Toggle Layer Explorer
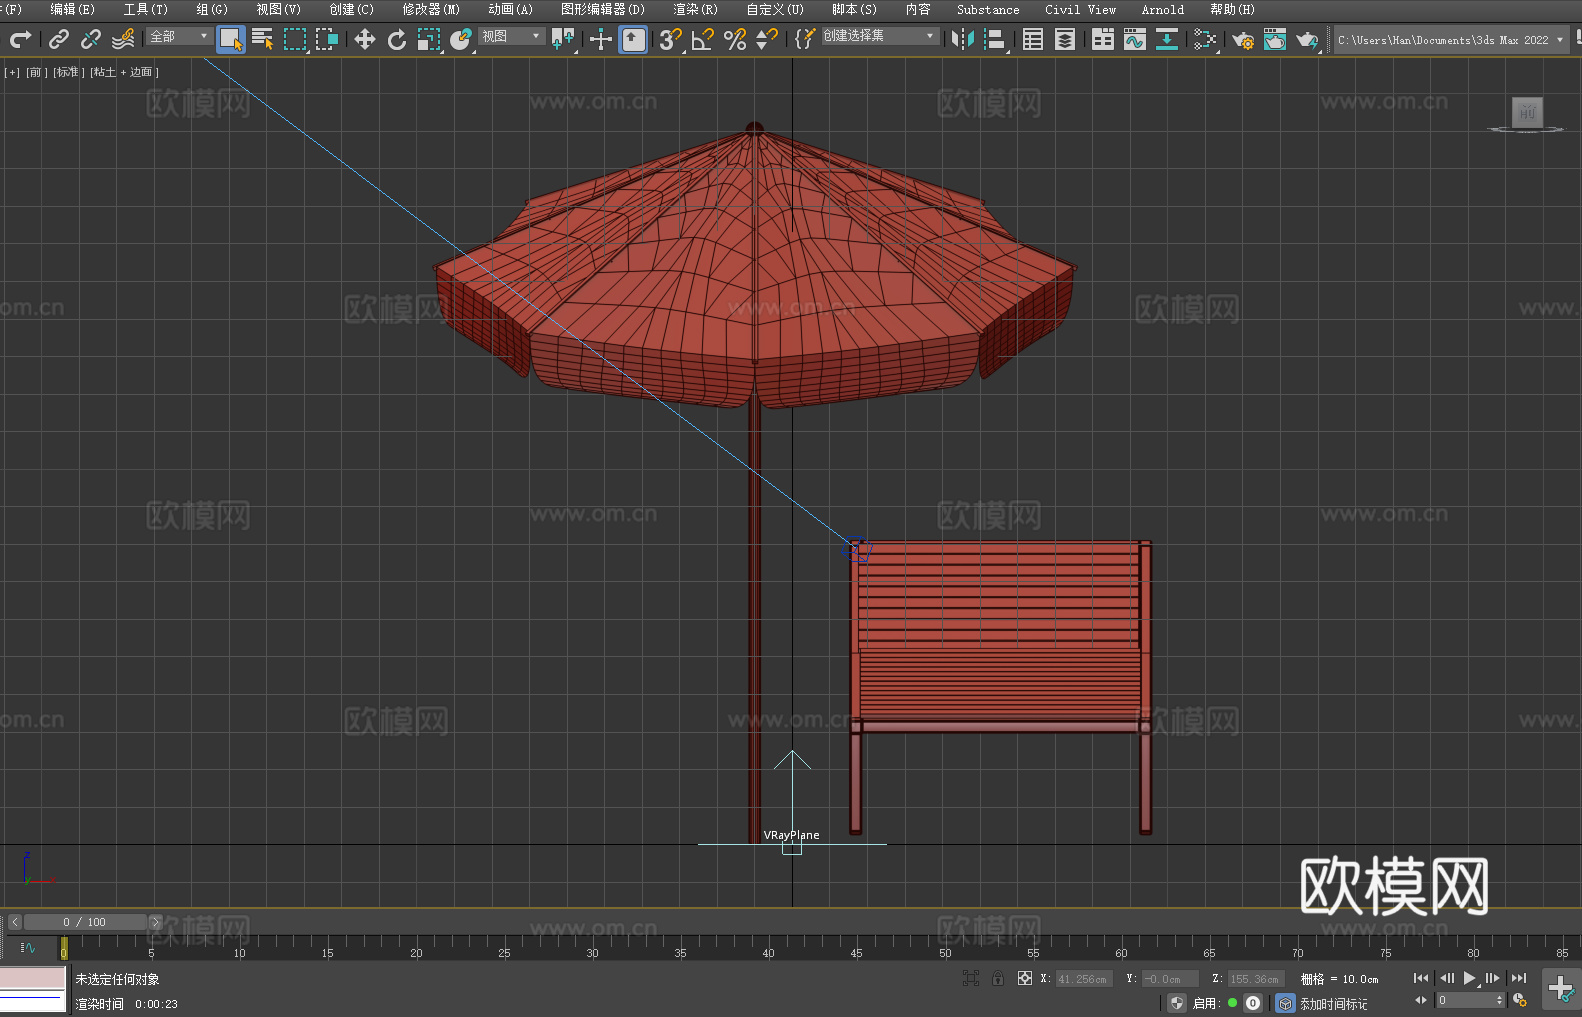This screenshot has width=1582, height=1017. click(1065, 39)
